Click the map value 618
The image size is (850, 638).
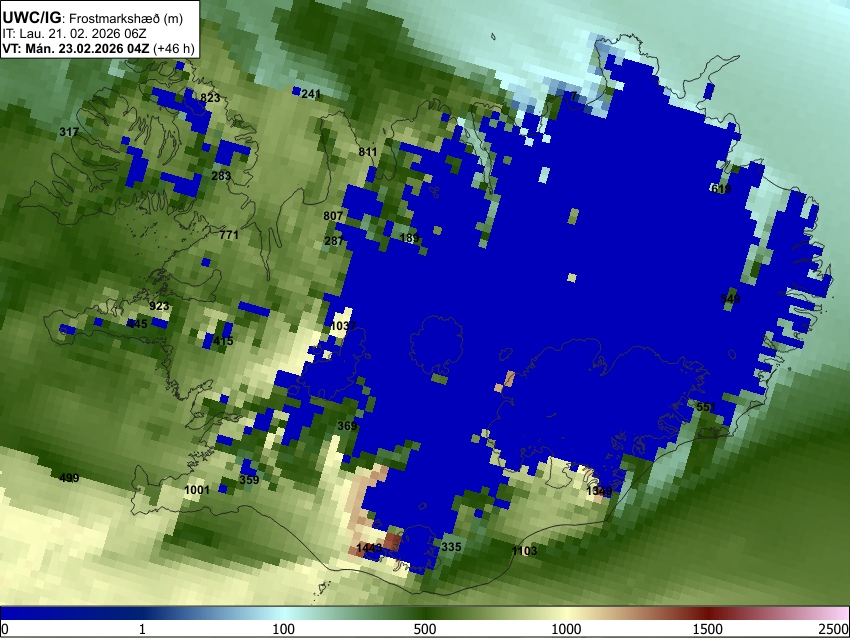pos(721,189)
